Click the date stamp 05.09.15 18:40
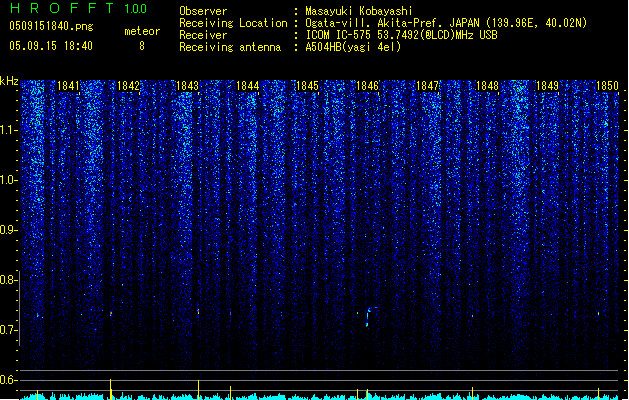Image resolution: width=629 pixels, height=400 pixels. 51,46
